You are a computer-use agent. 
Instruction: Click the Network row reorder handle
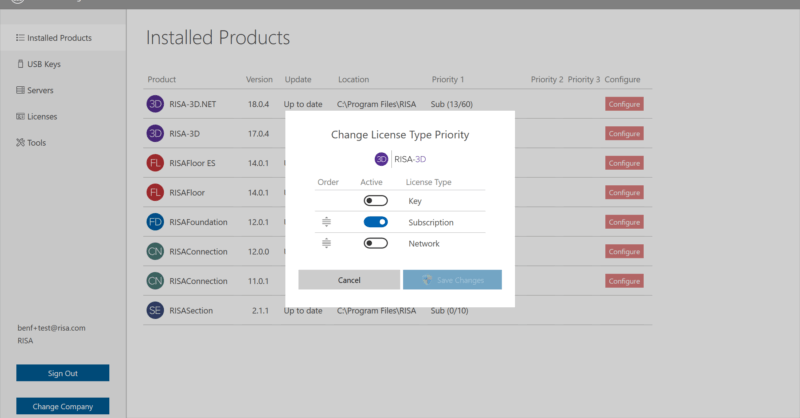[326, 243]
